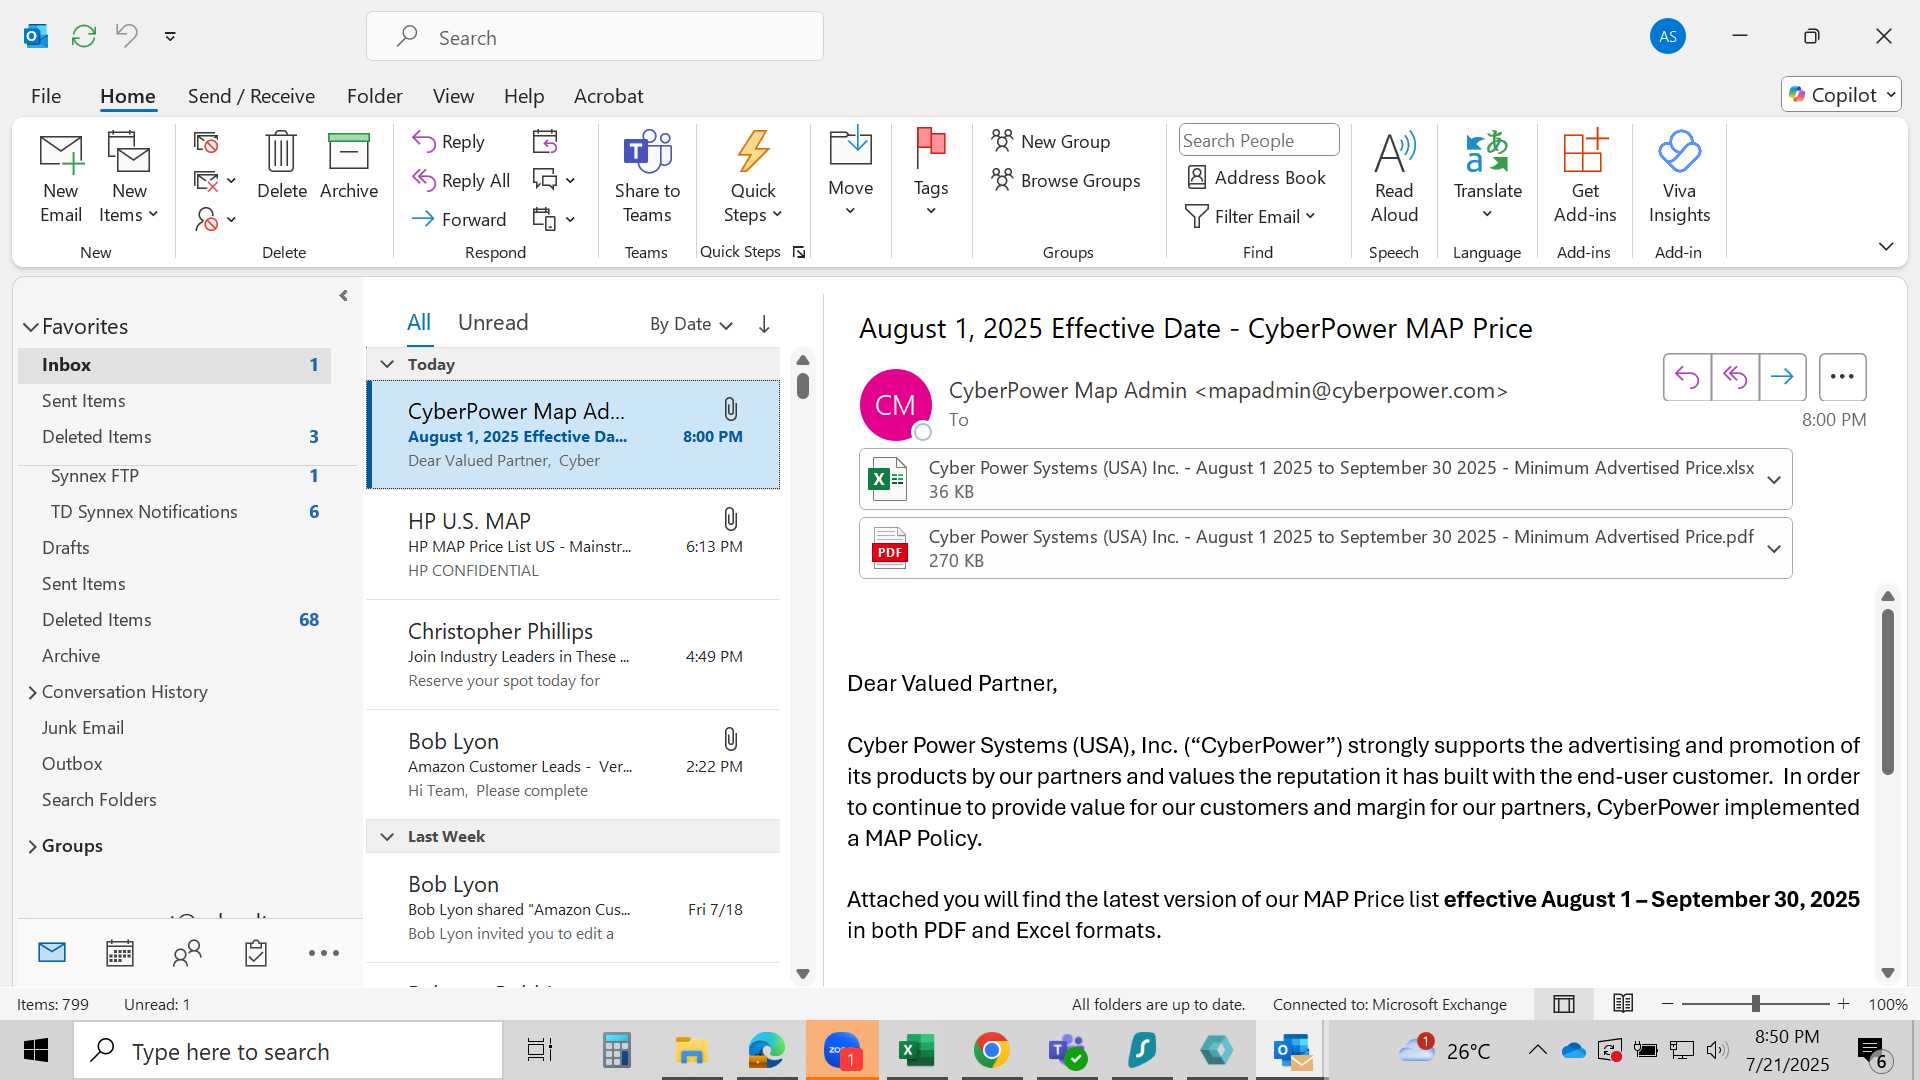Screen dimensions: 1920x1080
Task: Click the Undo icon in title bar
Action: [x=126, y=36]
